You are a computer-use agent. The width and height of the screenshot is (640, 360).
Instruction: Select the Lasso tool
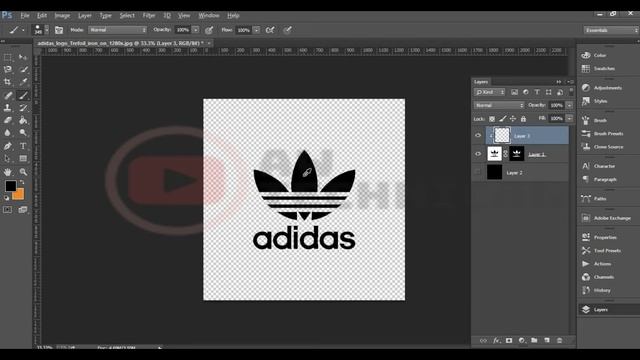(x=7, y=69)
